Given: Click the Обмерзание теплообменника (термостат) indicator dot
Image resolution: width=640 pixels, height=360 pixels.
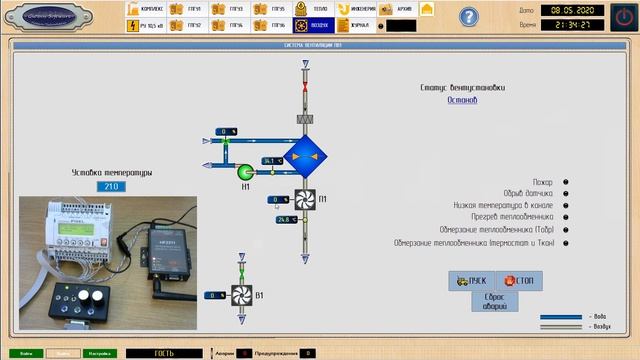Looking at the screenshot, I should (x=566, y=243).
